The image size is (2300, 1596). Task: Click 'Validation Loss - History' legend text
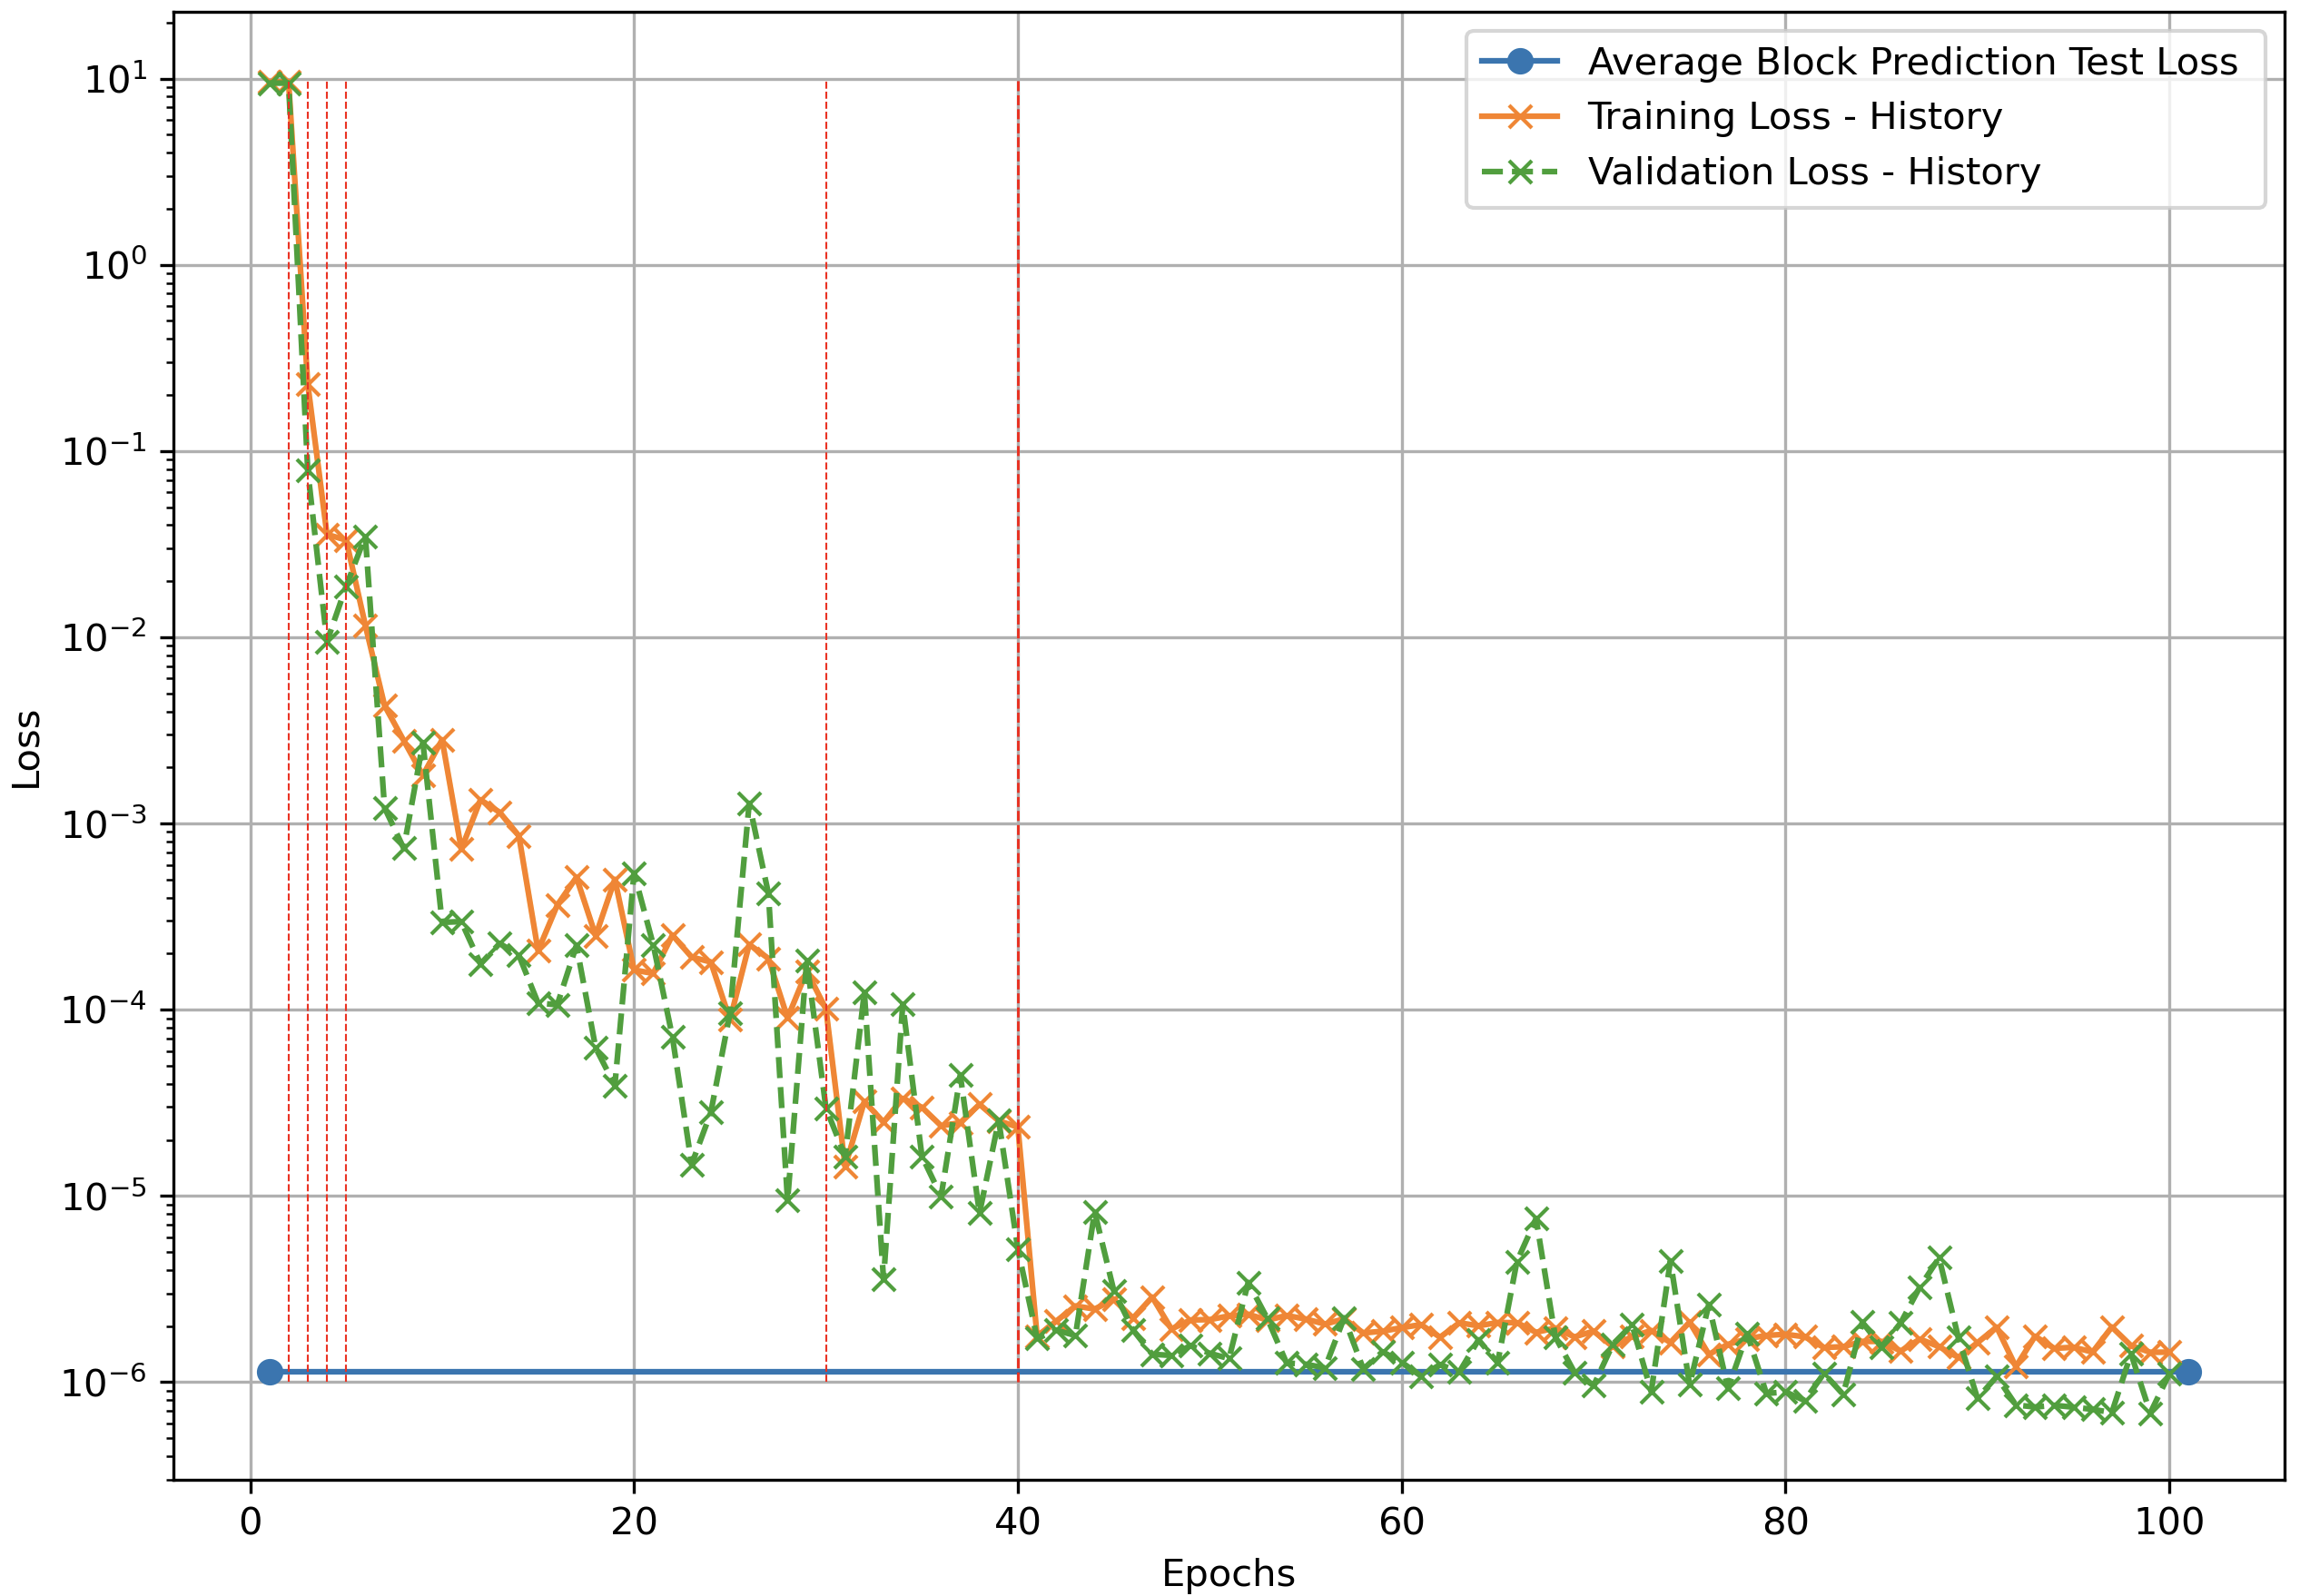(1813, 172)
